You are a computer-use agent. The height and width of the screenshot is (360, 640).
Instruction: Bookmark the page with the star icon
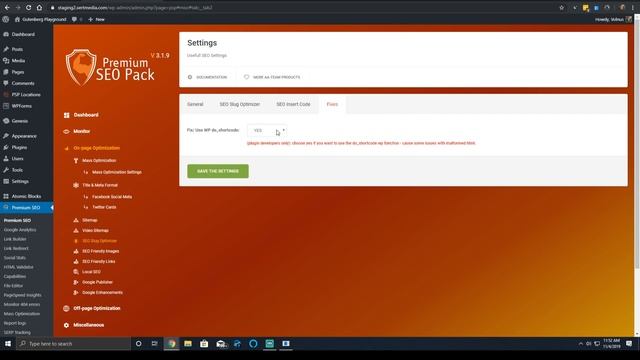click(562, 7)
